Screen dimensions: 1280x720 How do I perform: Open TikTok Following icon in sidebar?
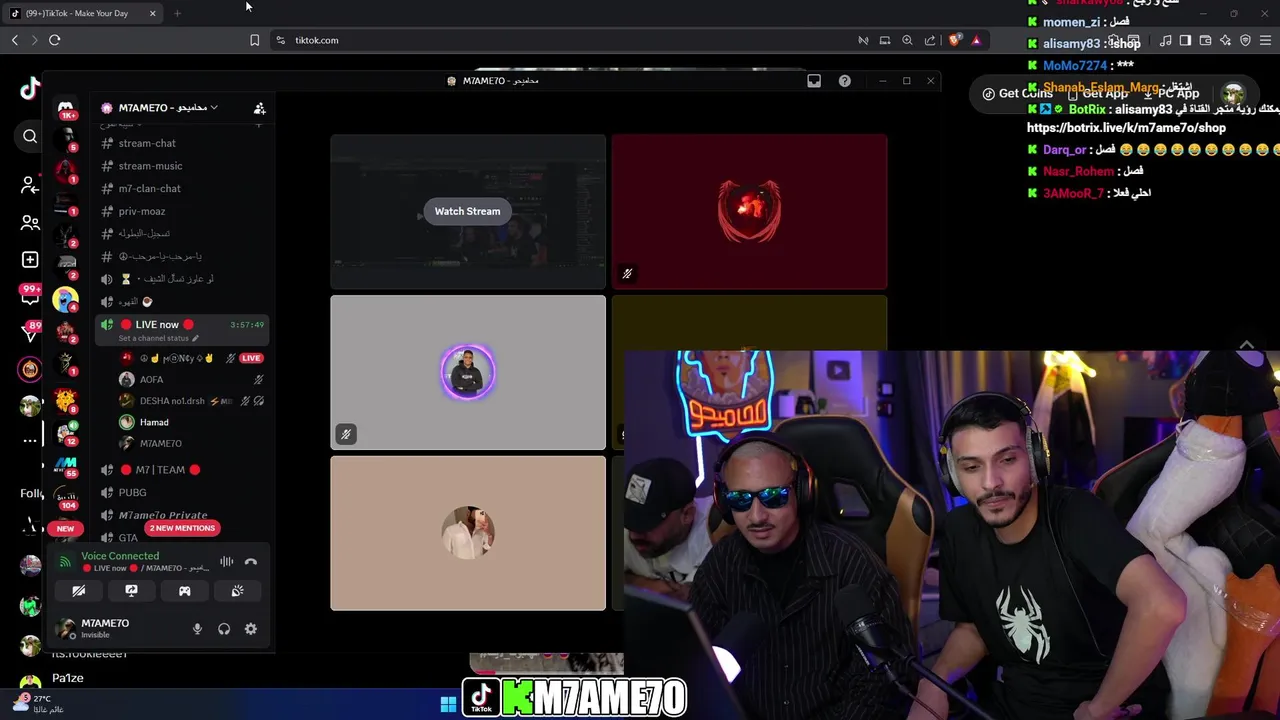[x=30, y=185]
